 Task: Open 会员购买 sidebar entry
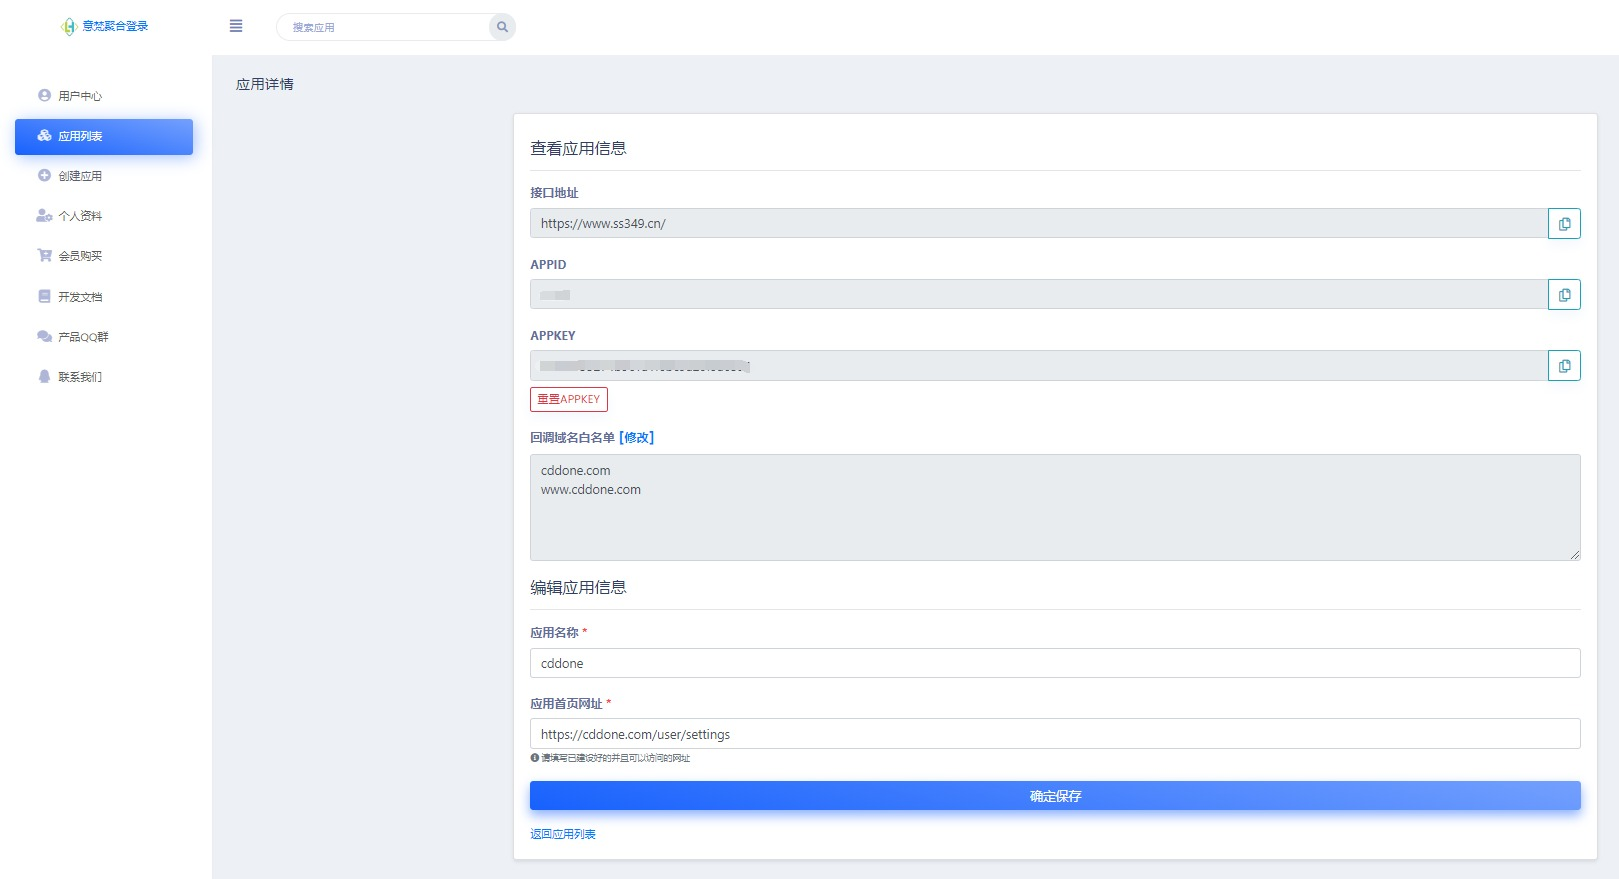(104, 256)
